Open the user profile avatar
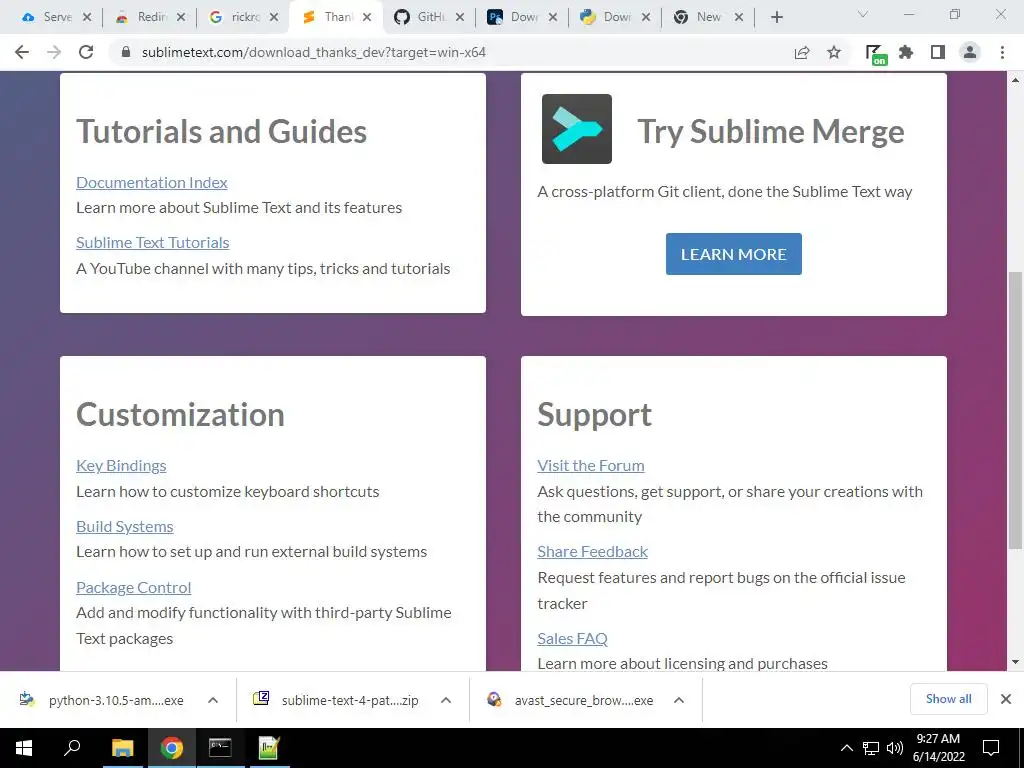The height and width of the screenshot is (768, 1024). 970,52
